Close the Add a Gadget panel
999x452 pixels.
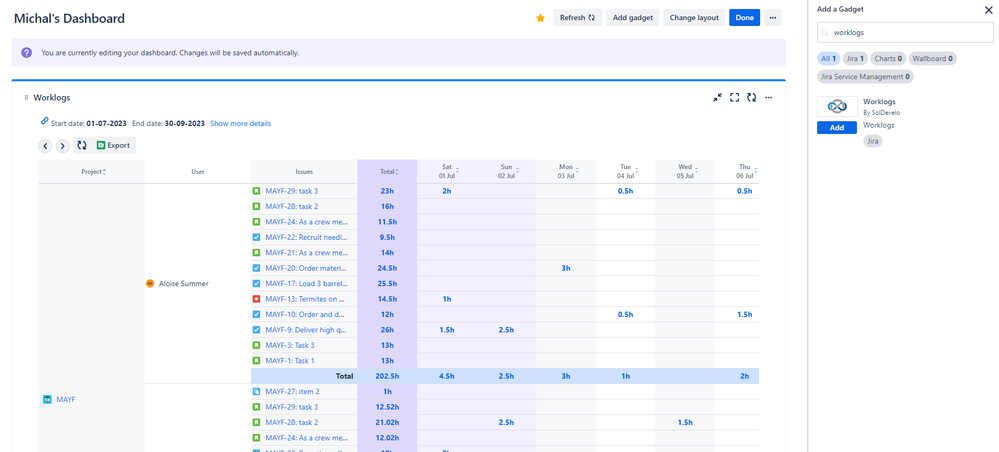click(989, 10)
